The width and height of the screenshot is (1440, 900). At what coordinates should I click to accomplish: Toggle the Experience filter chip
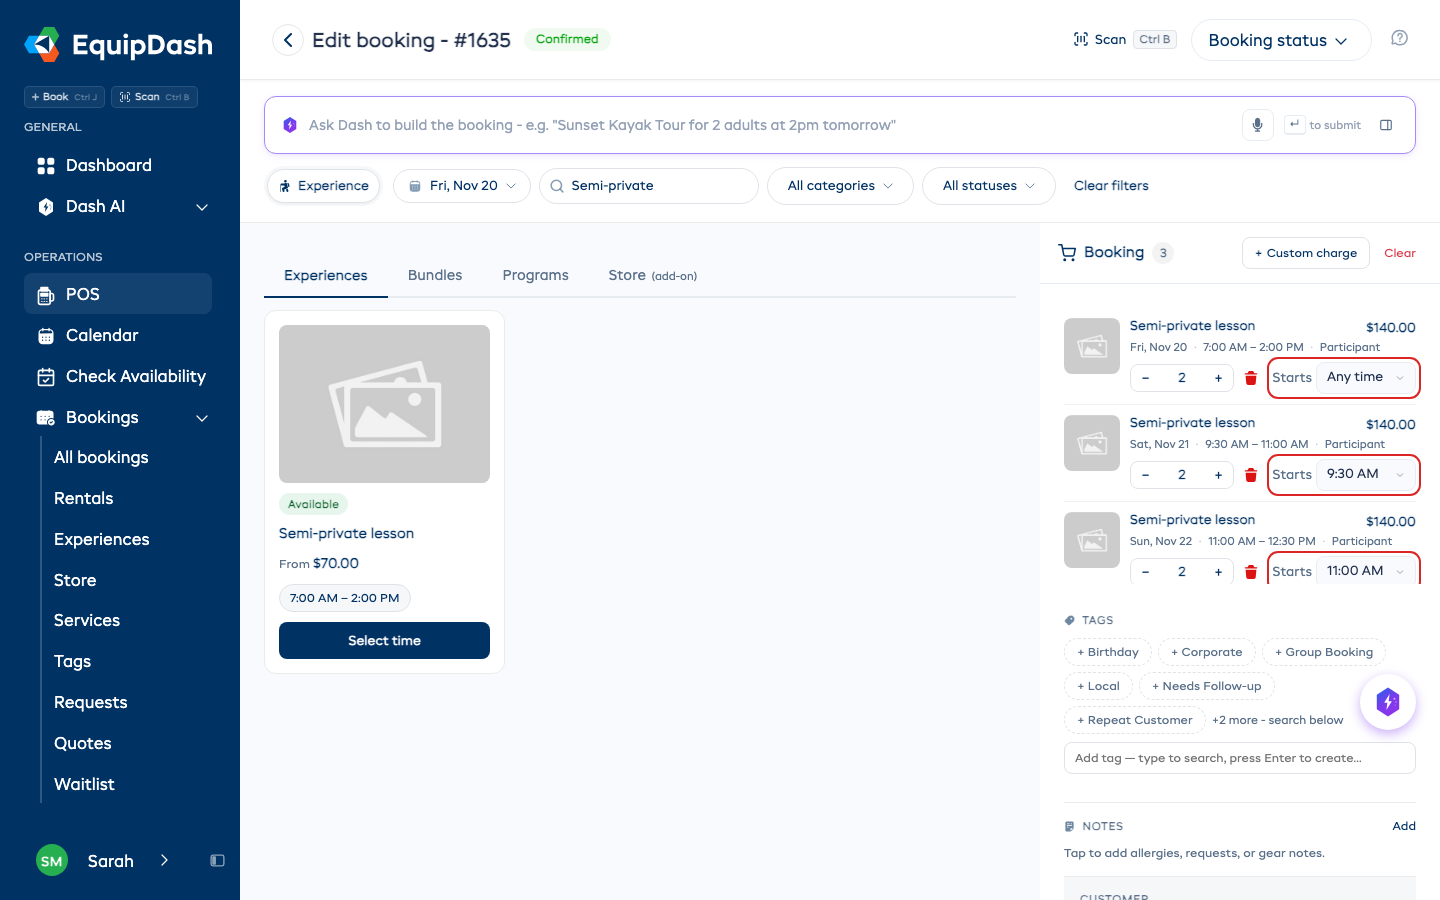[323, 186]
